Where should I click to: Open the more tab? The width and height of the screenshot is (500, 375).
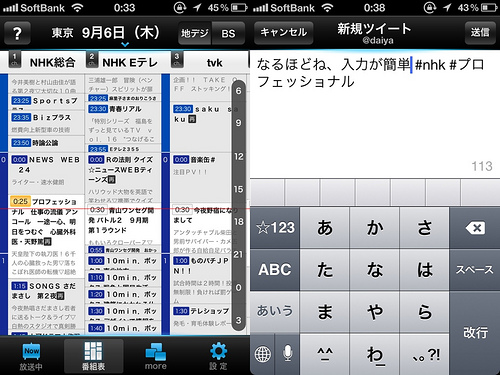coord(156,356)
